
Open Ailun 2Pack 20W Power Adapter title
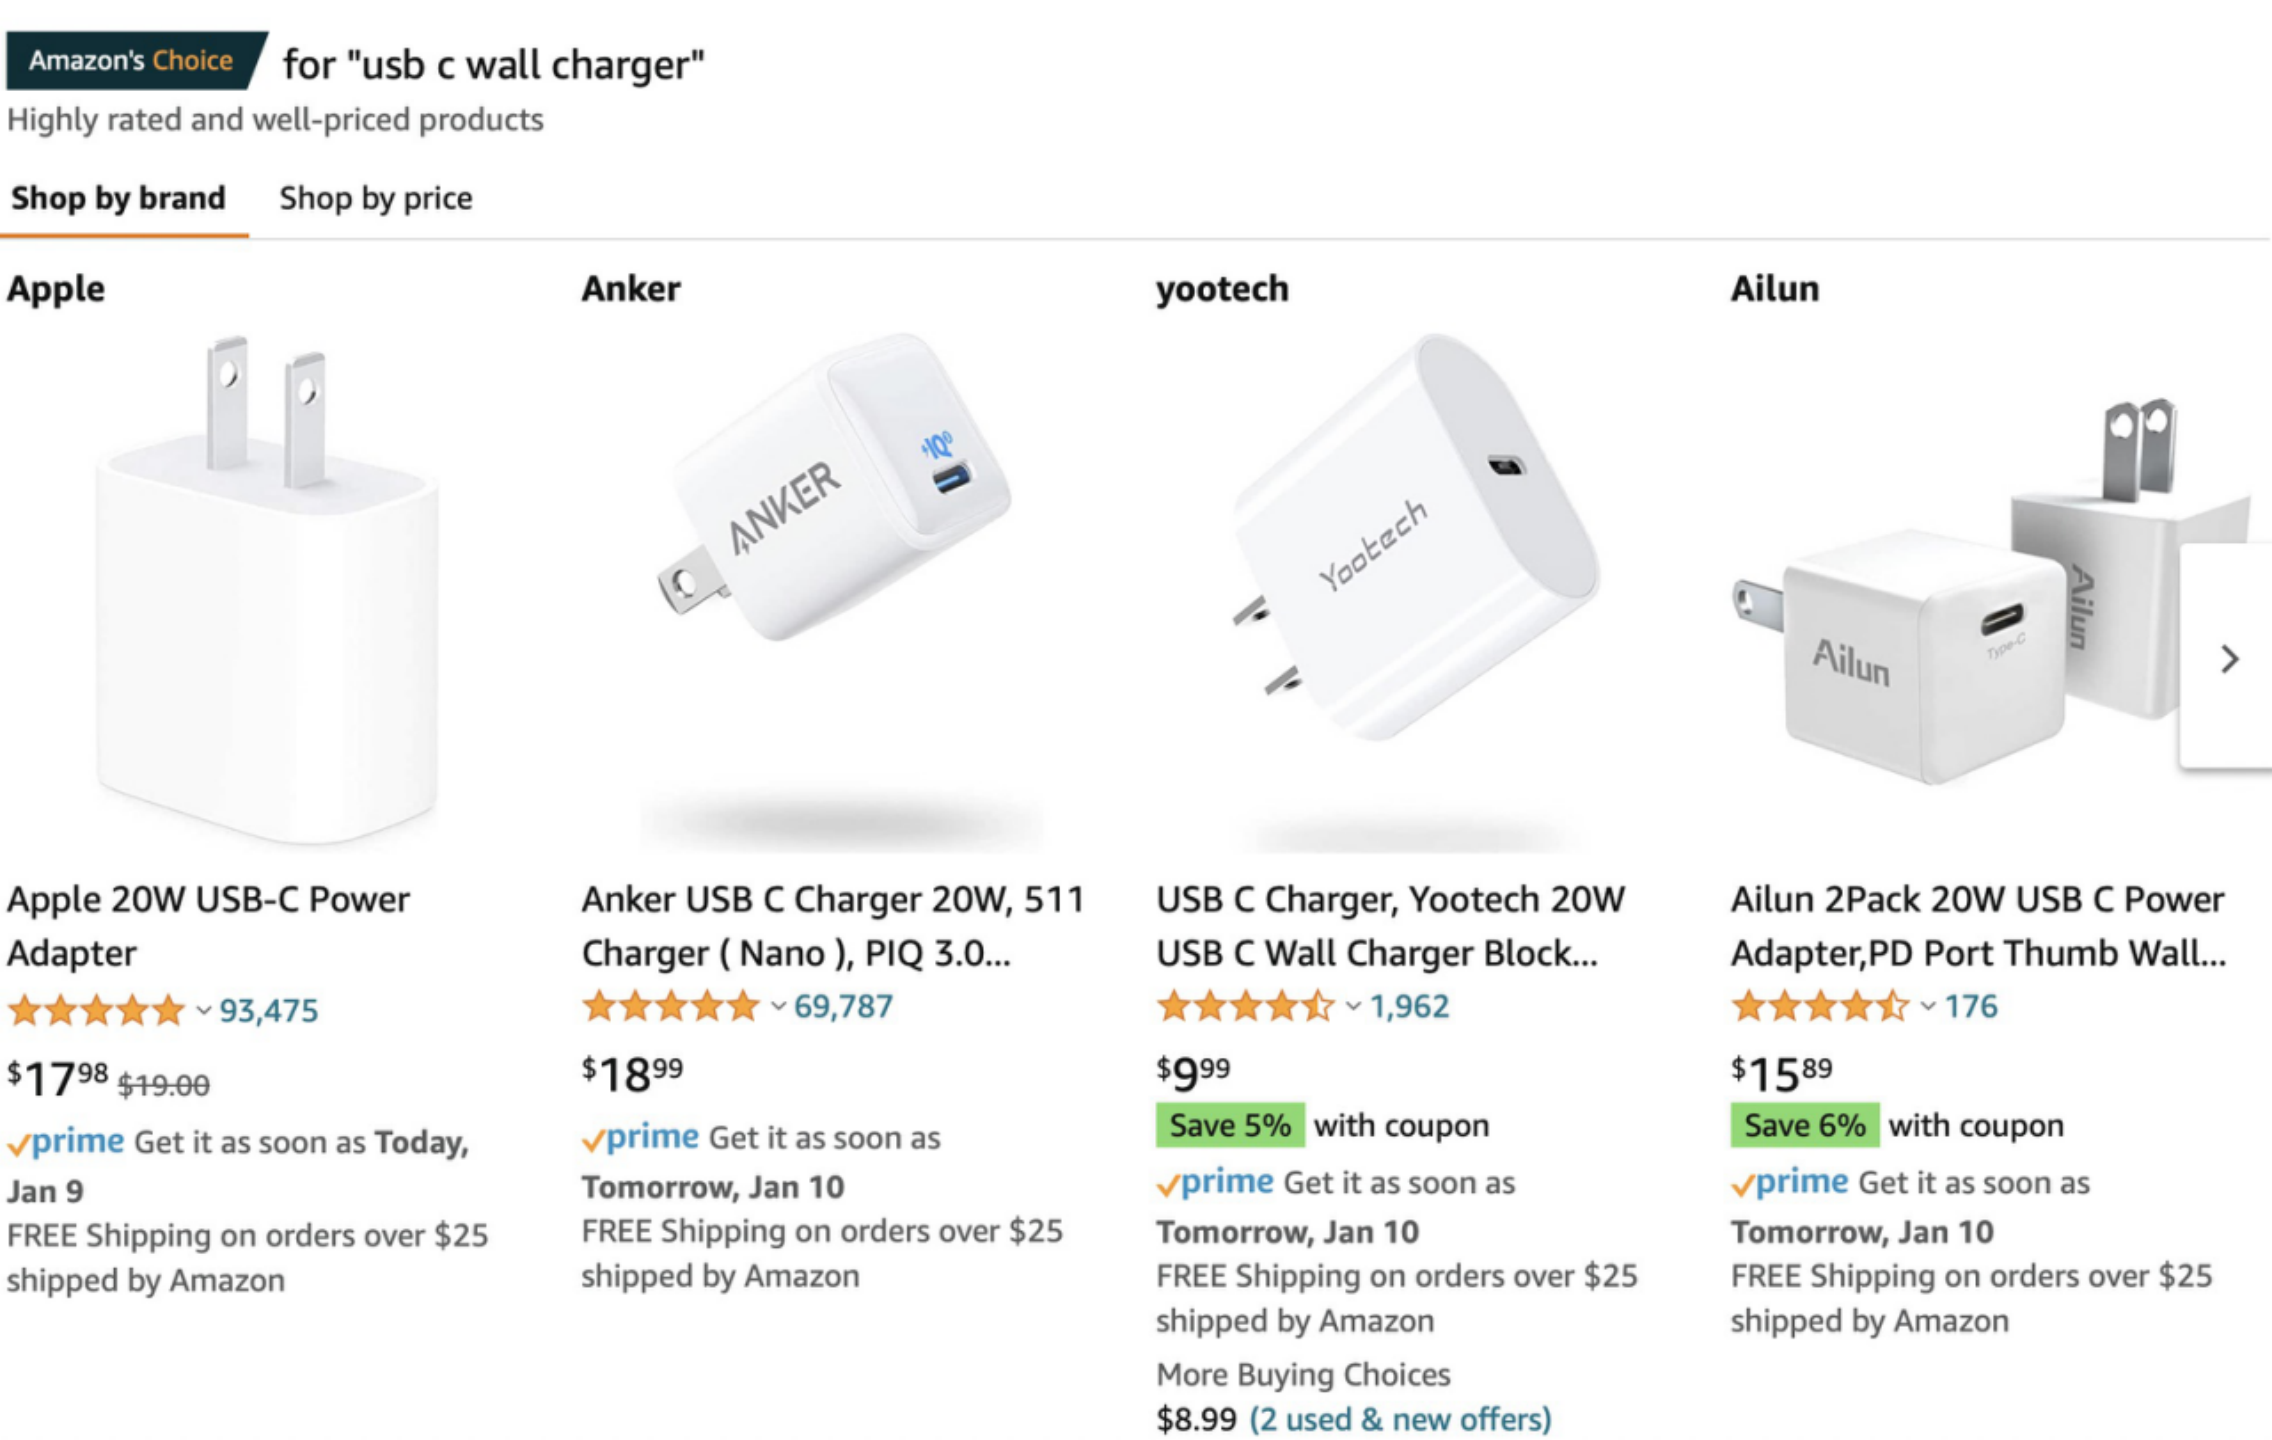click(1978, 925)
